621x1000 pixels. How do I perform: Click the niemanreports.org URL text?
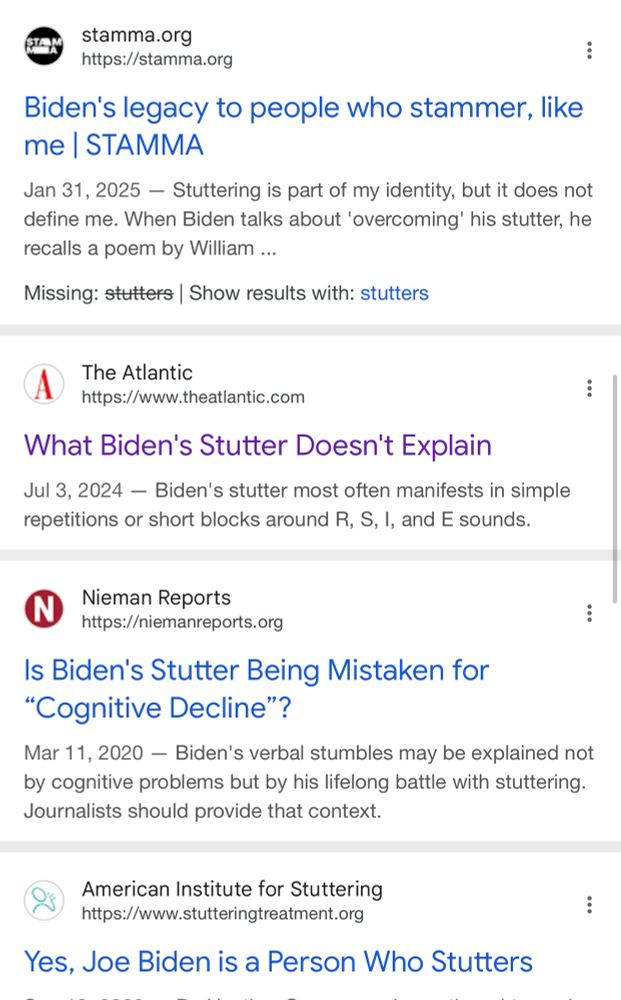182,622
